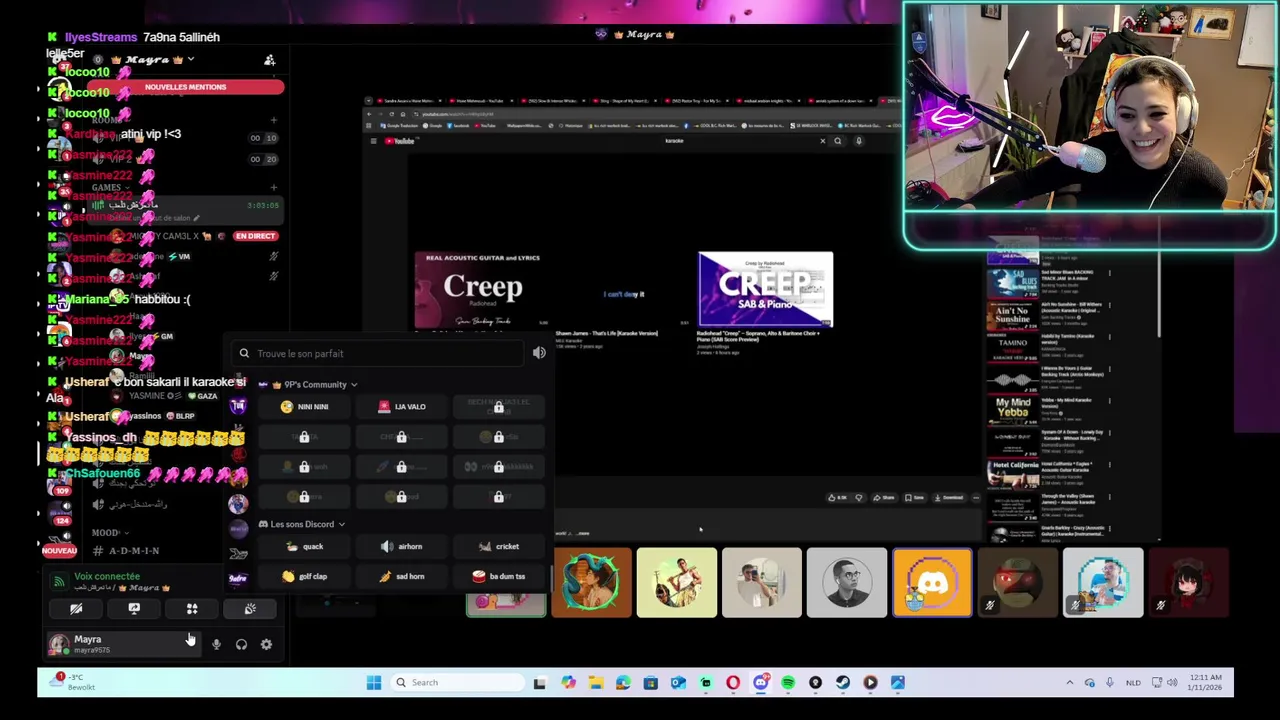
Task: Open the Mayra server name dropdown
Action: [x=153, y=60]
